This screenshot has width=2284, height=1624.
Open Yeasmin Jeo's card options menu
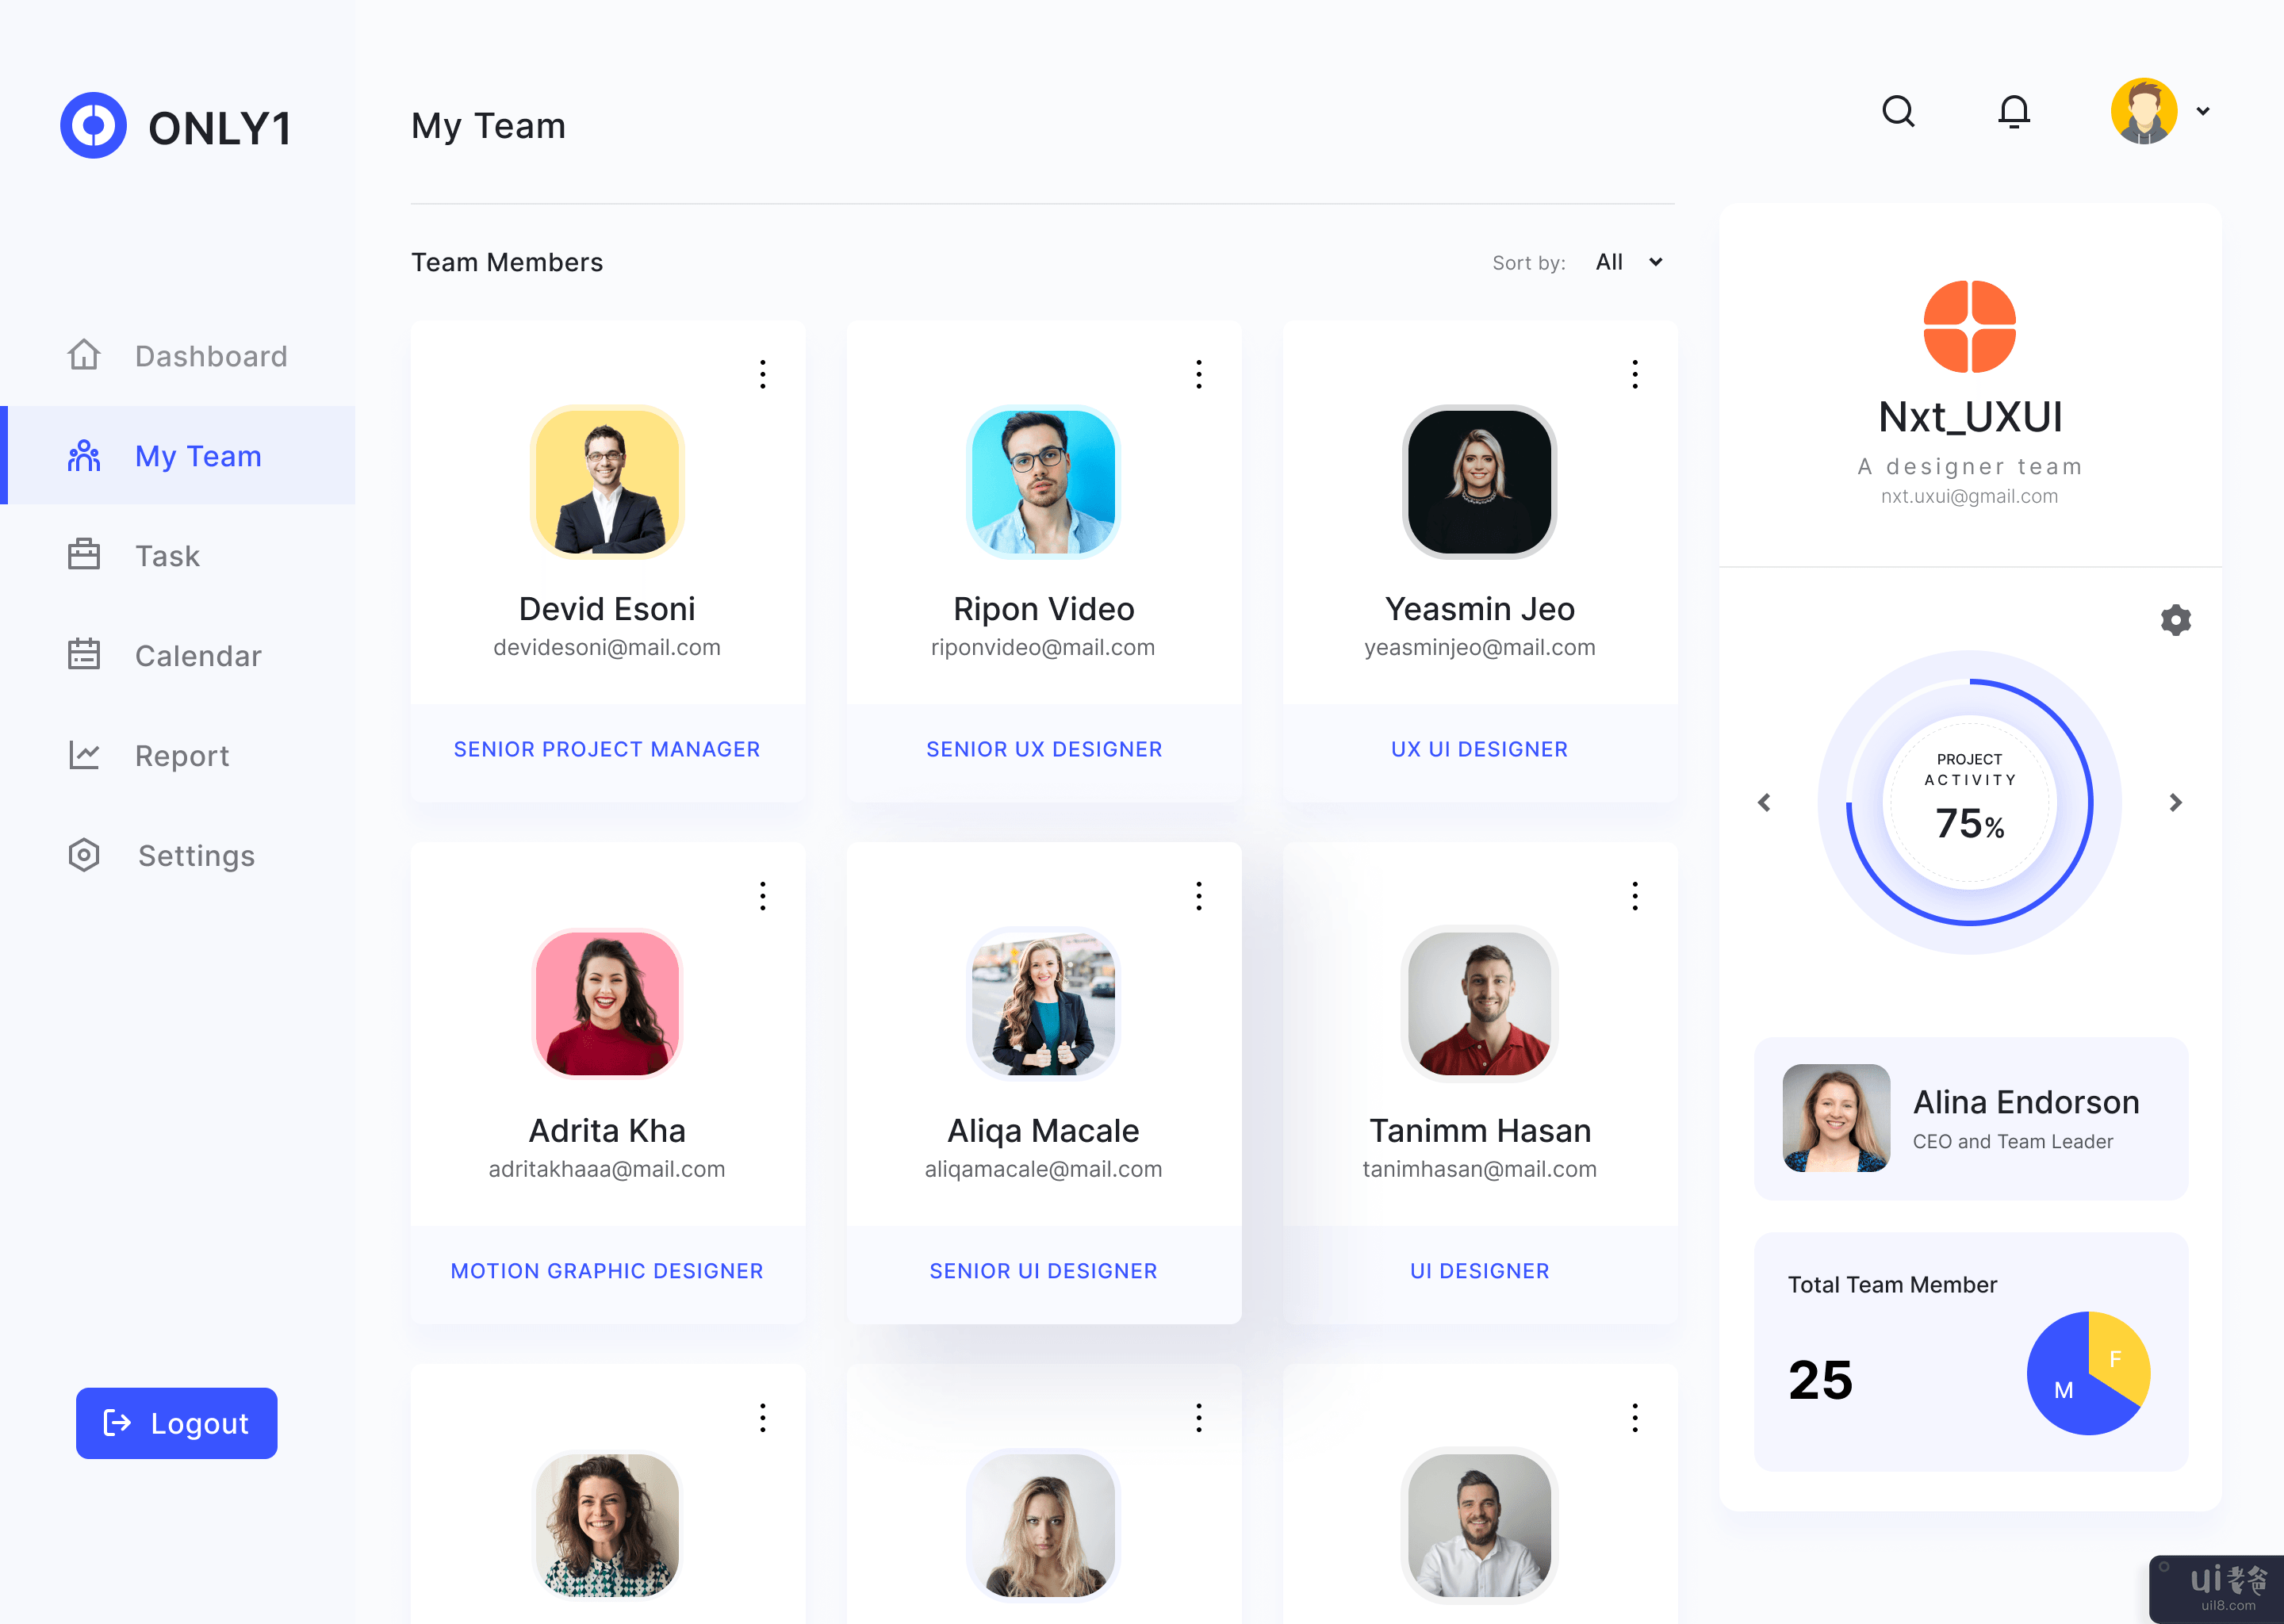(x=1634, y=374)
